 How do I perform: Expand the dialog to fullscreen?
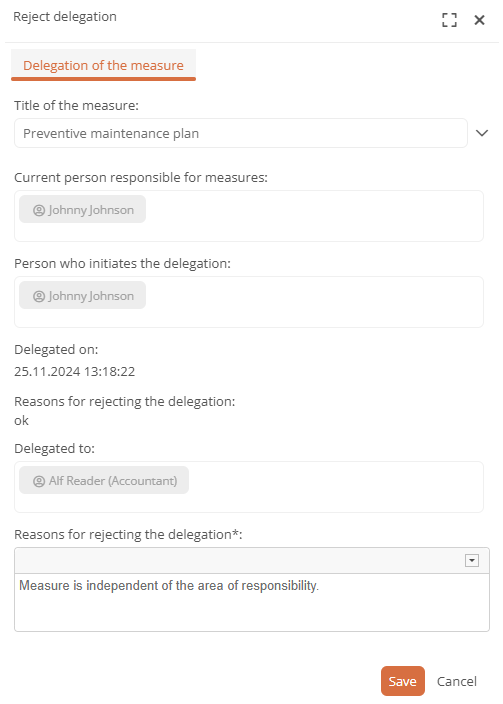[x=449, y=20]
